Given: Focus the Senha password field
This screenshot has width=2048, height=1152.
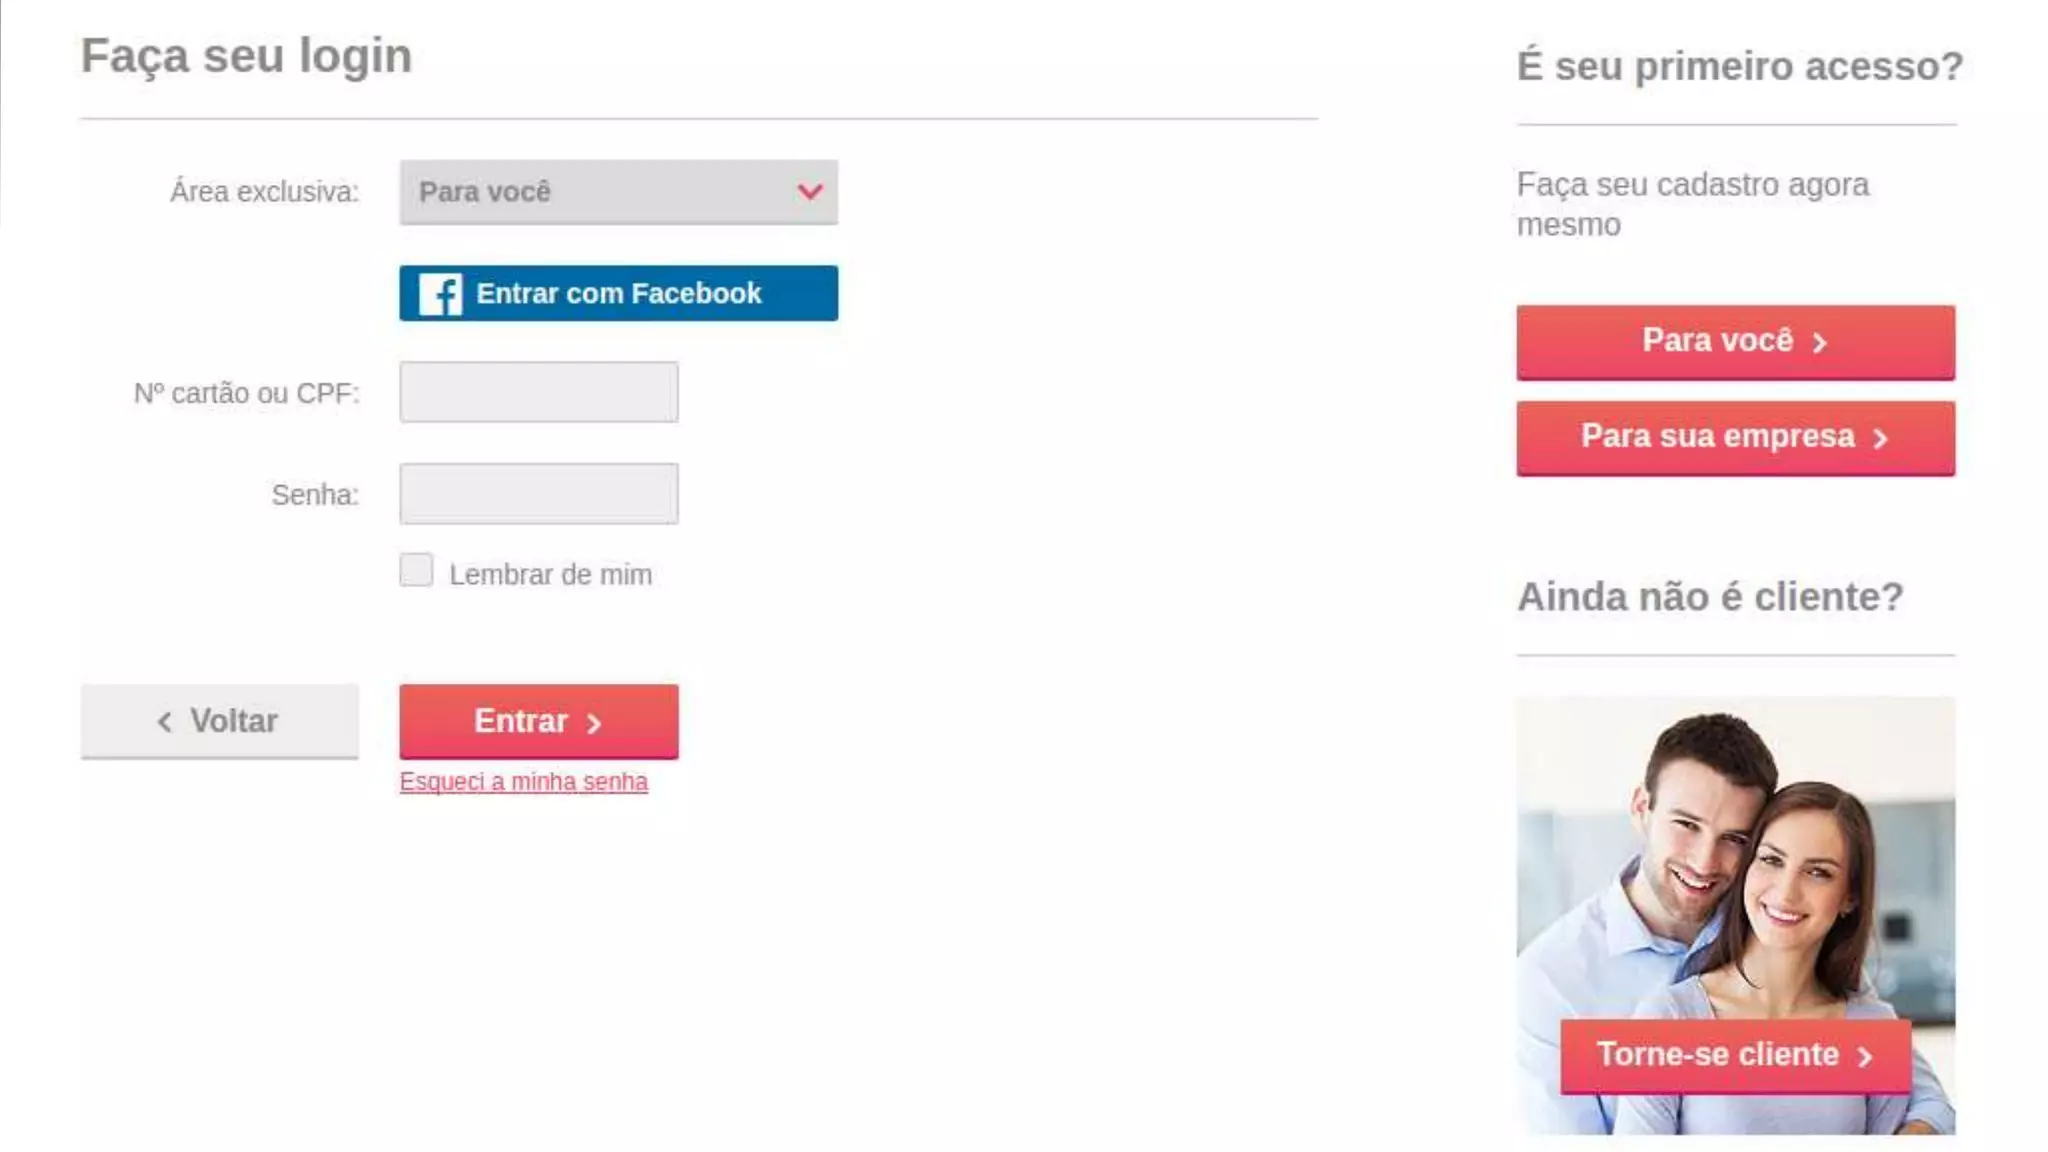Looking at the screenshot, I should pyautogui.click(x=539, y=493).
